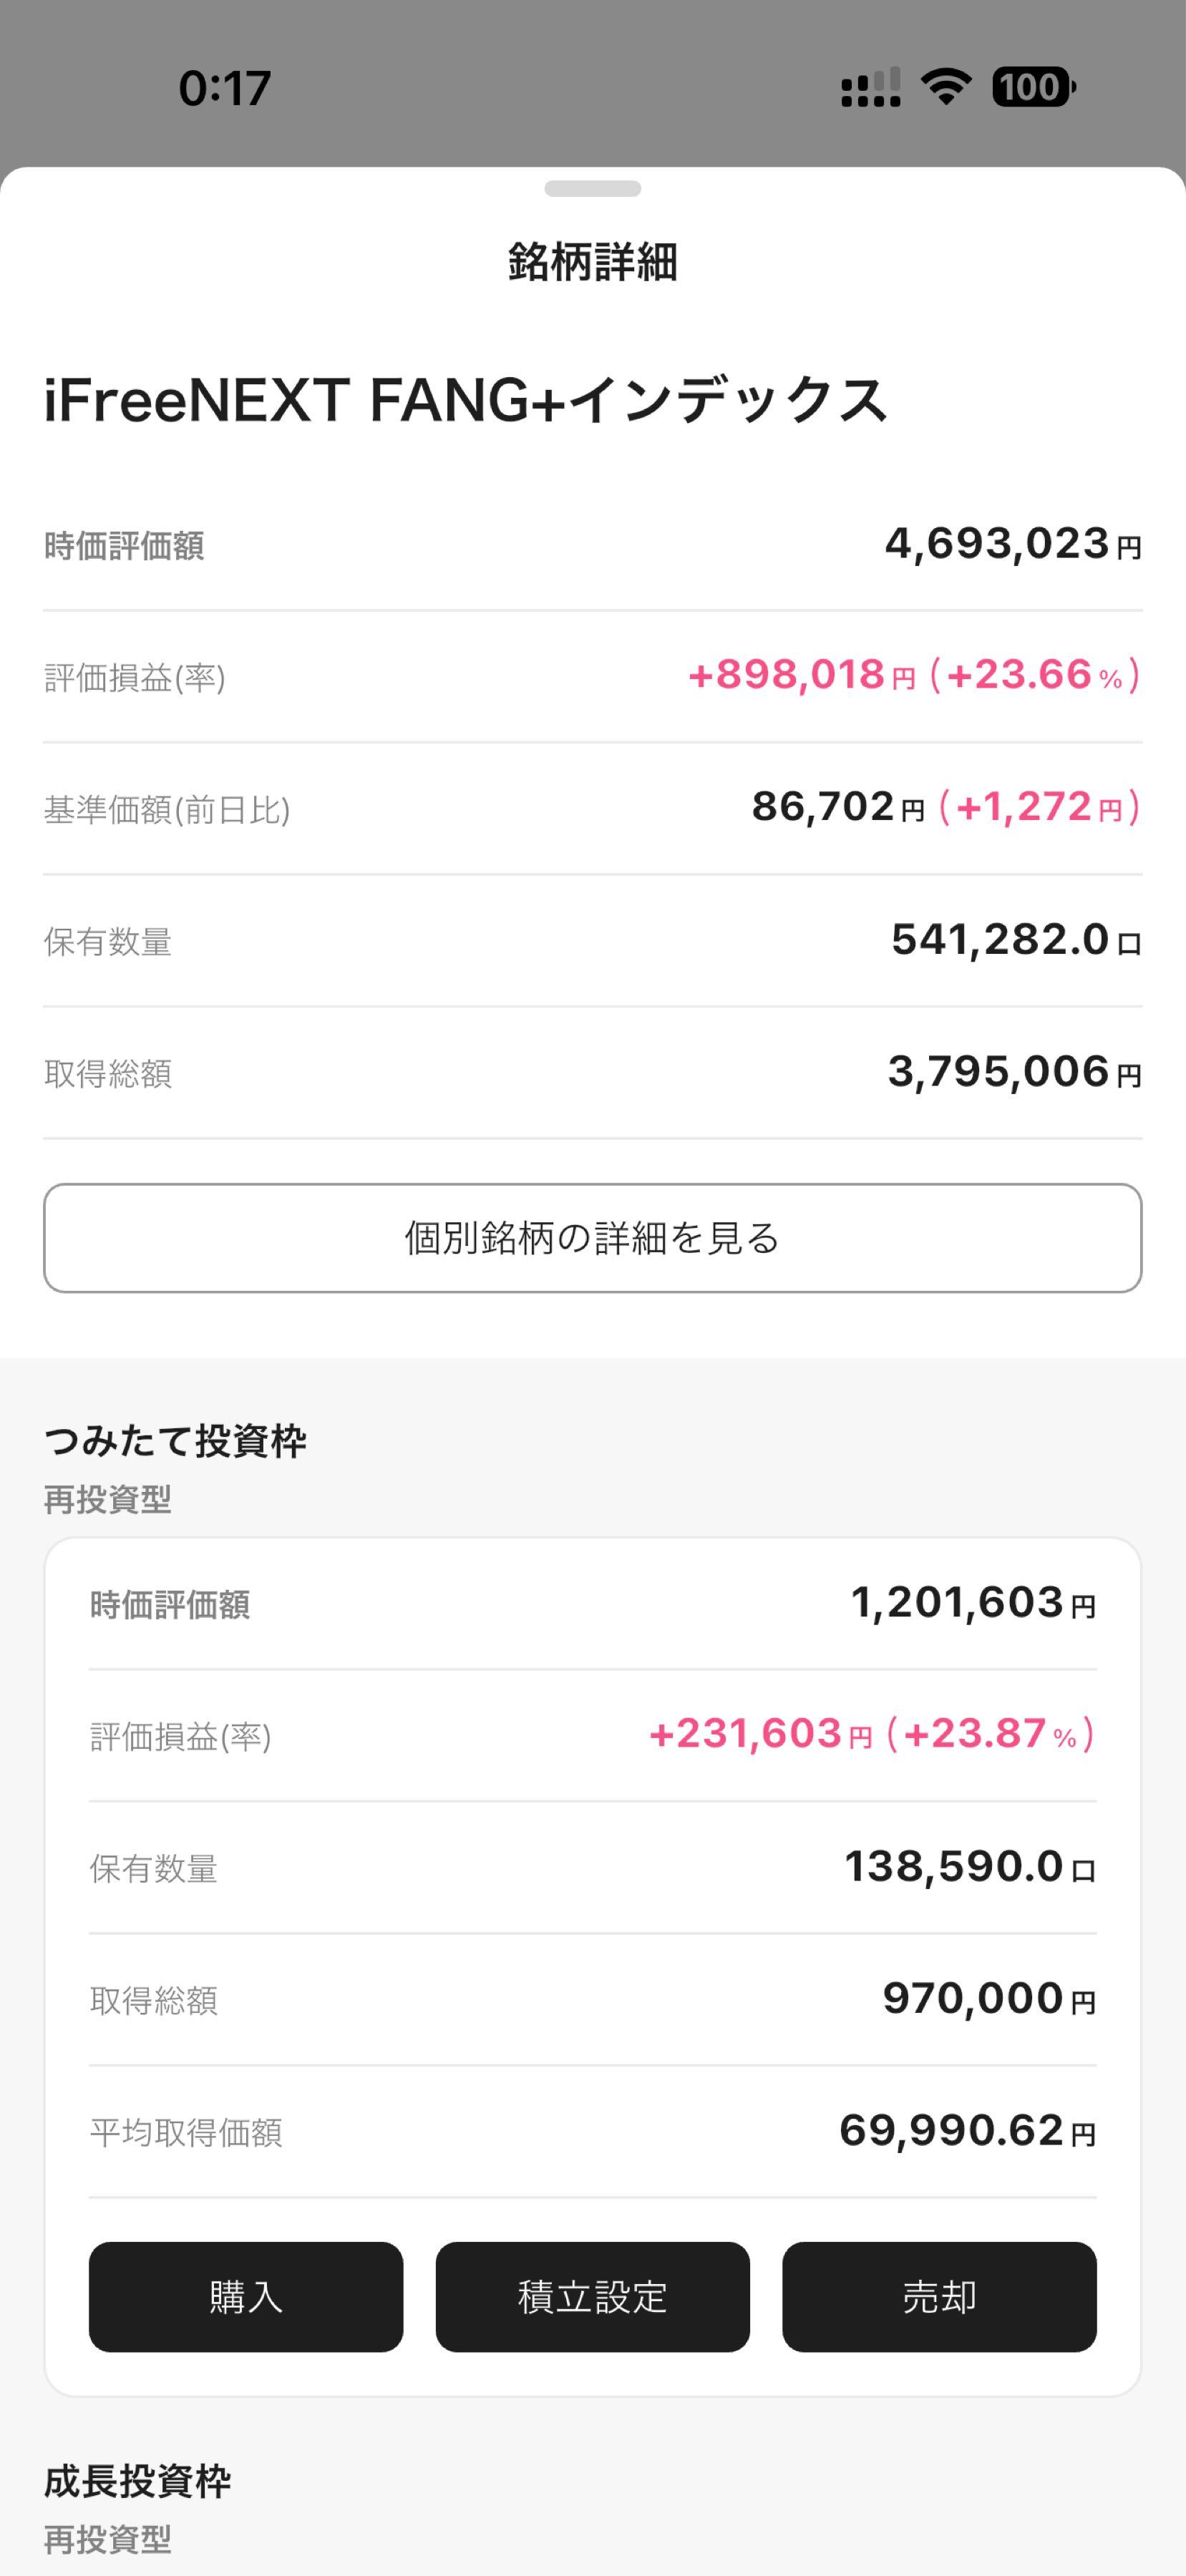
Task: Tap the 成長投資枠 section heading
Action: pos(138,2481)
